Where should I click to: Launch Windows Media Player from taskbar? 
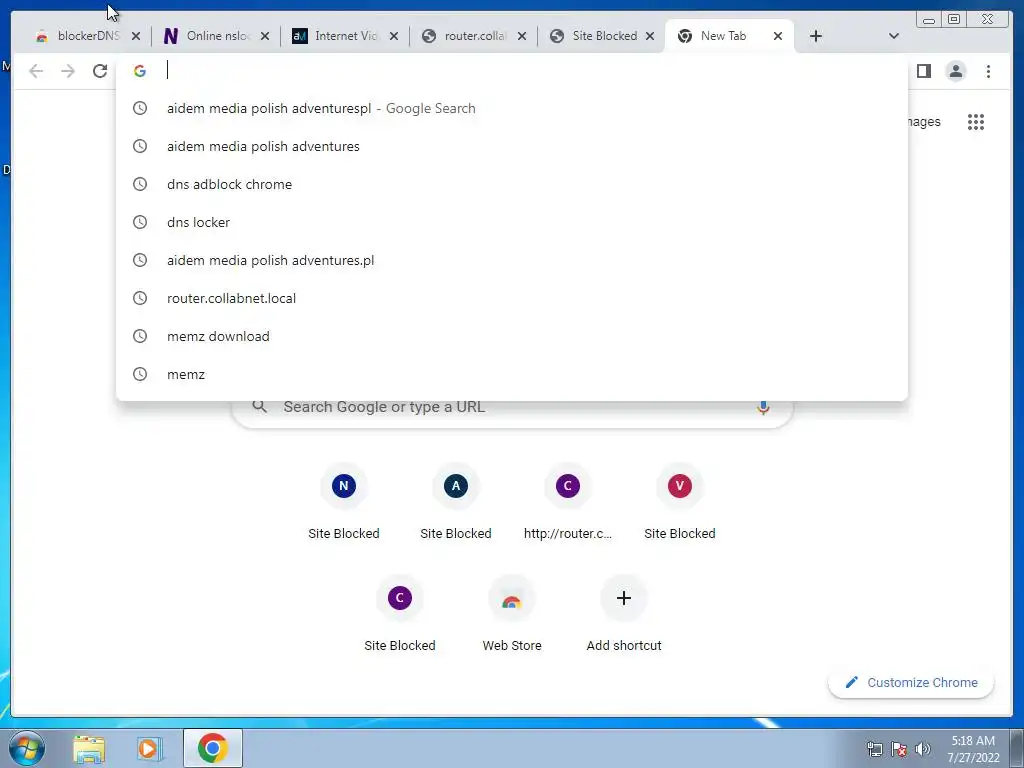(x=149, y=748)
